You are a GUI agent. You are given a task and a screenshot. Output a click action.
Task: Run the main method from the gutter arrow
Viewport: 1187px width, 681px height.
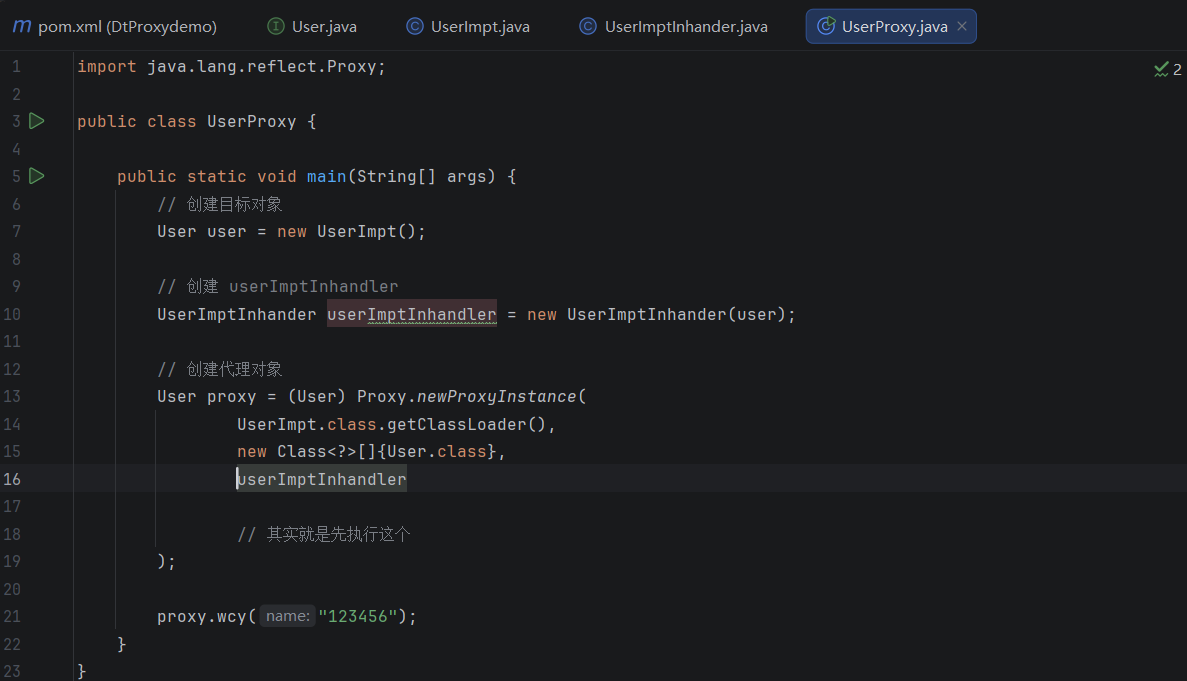[36, 176]
